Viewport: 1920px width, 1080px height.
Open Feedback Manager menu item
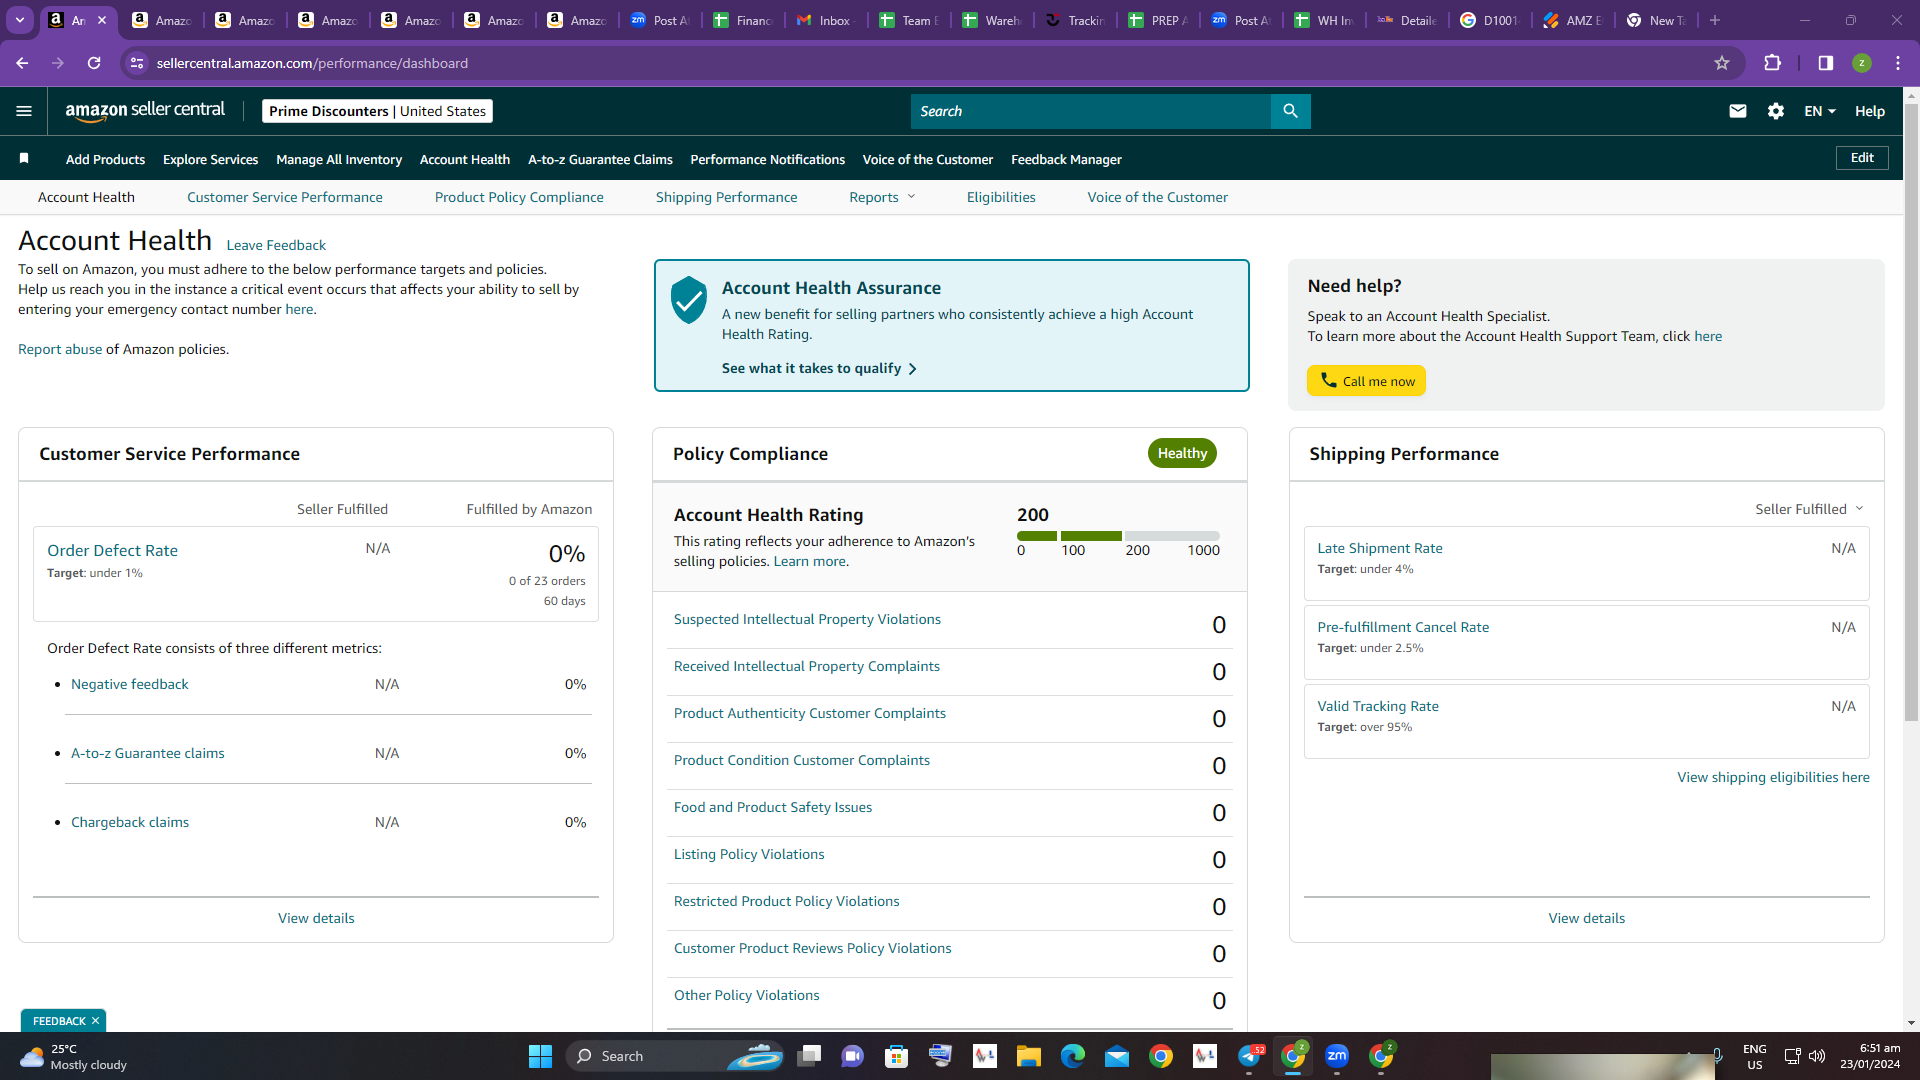pyautogui.click(x=1066, y=159)
